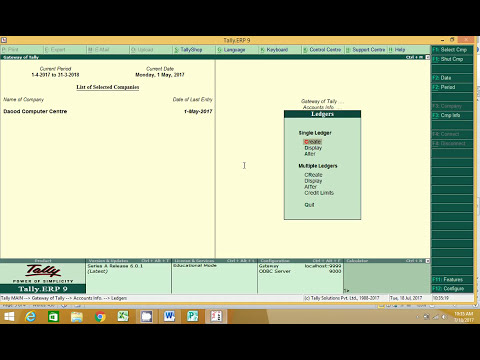The height and width of the screenshot is (360, 480).
Task: Click the M: E-Mail toolbar button
Action: pos(108,50)
